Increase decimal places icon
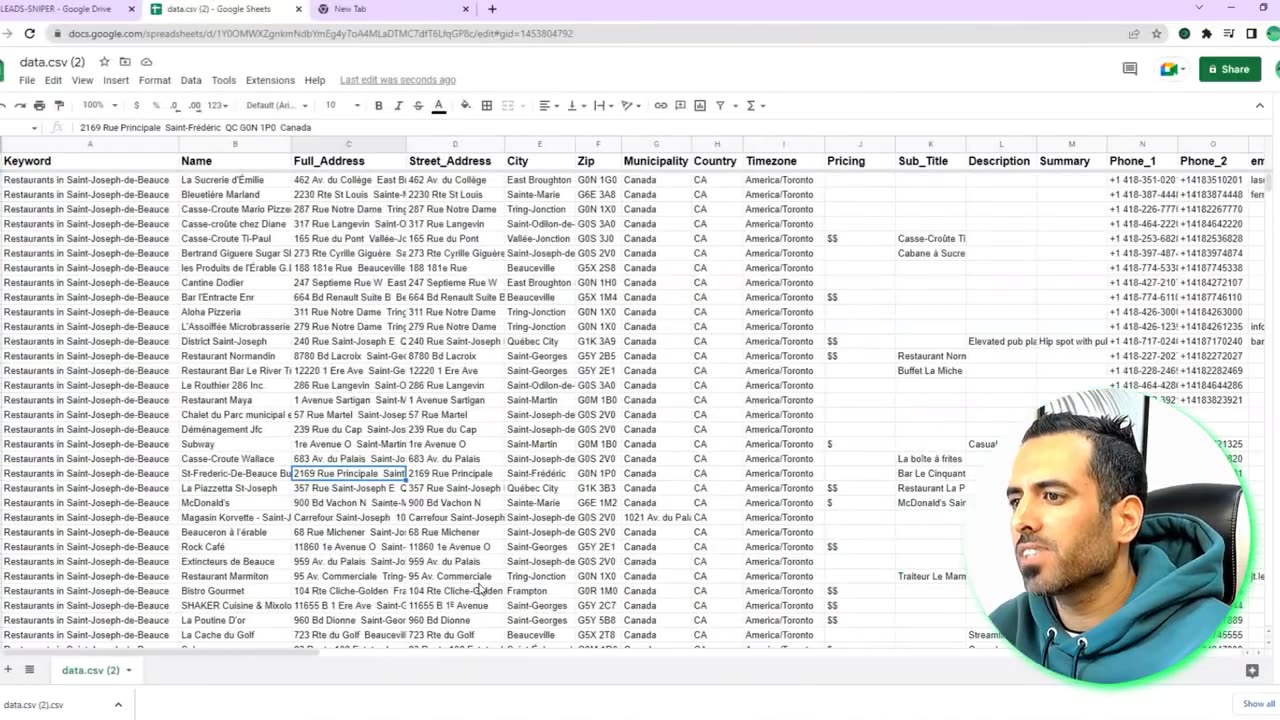 (x=194, y=105)
